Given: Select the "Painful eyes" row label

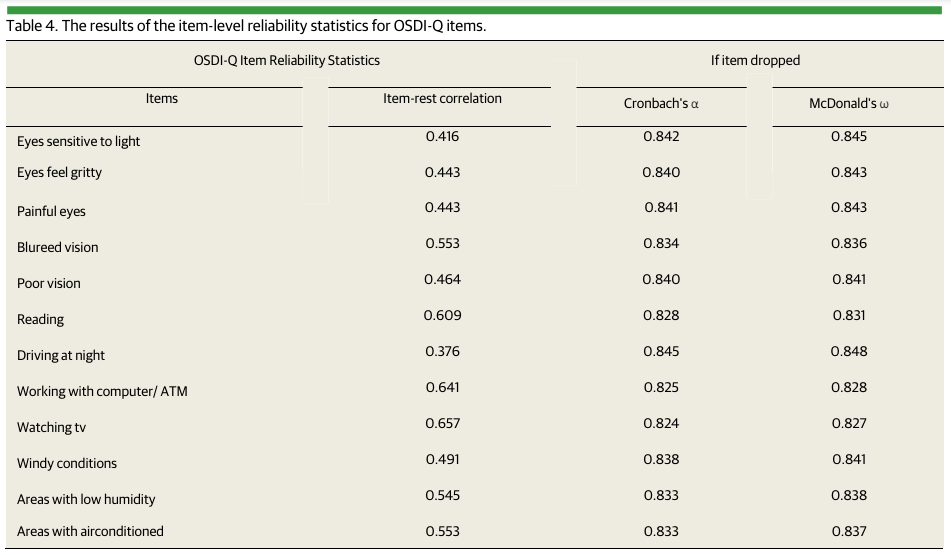Looking at the screenshot, I should tap(51, 212).
